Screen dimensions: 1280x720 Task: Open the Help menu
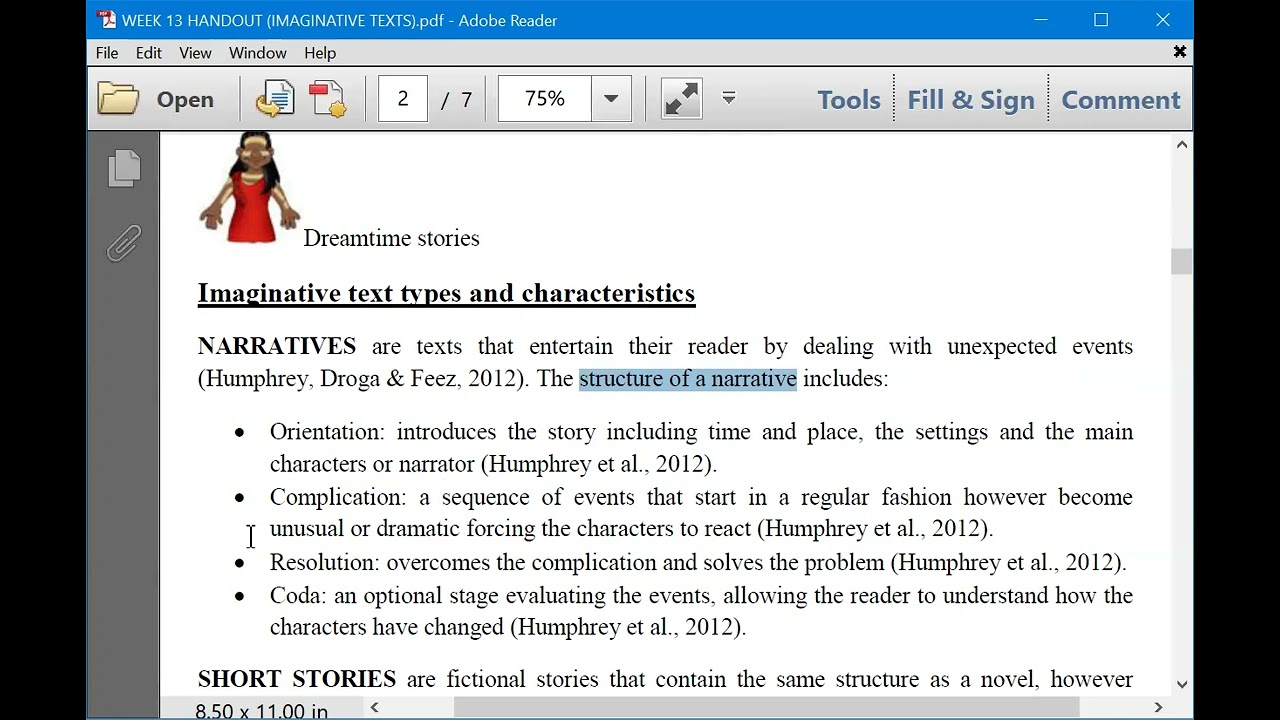pos(320,53)
